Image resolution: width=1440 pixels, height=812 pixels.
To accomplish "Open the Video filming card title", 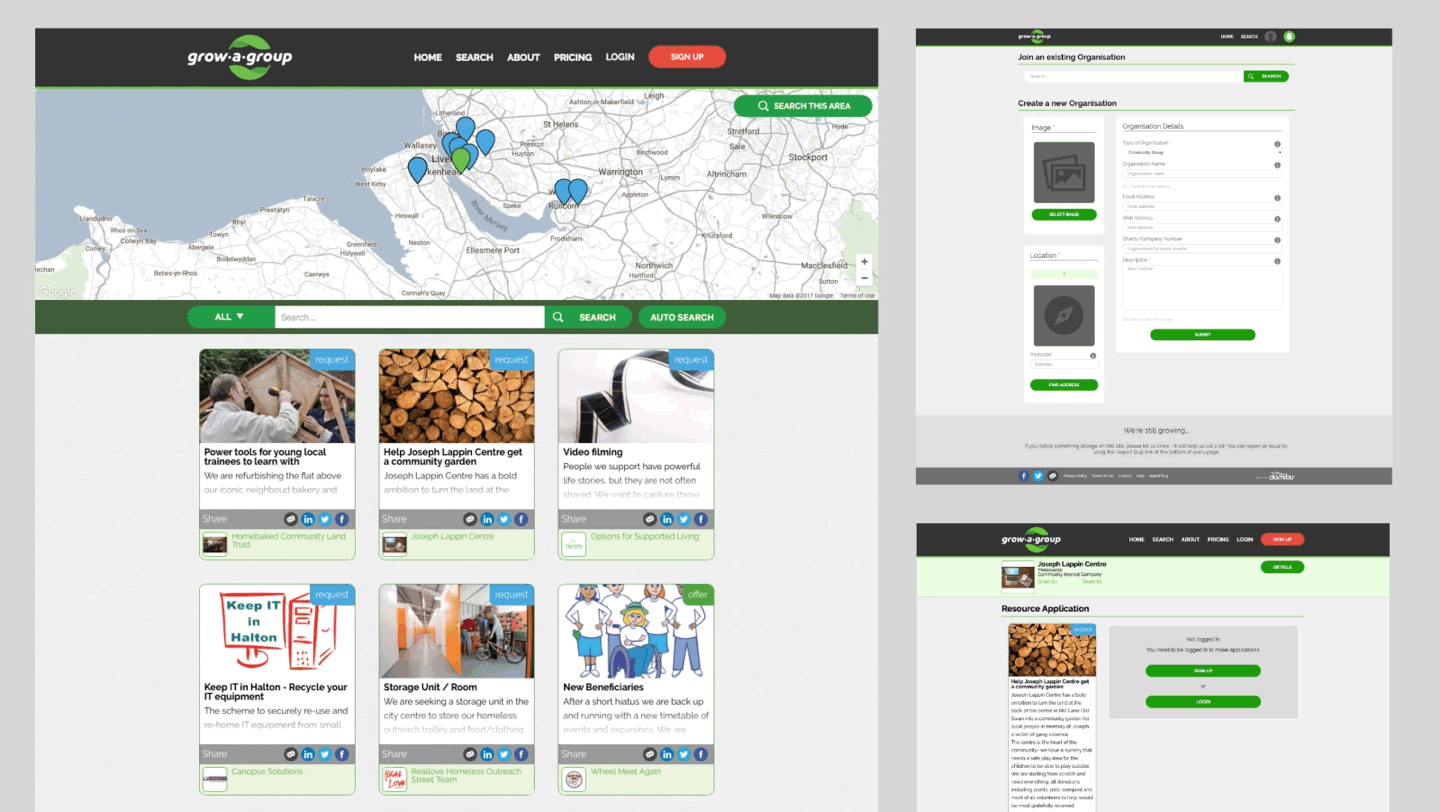I will pyautogui.click(x=592, y=452).
